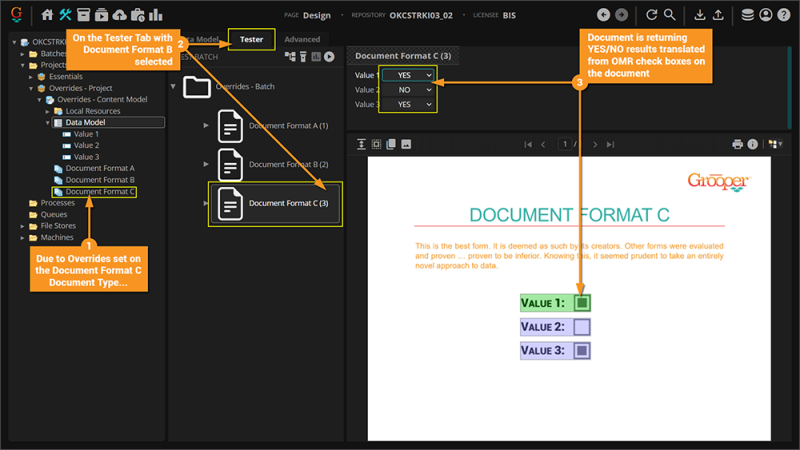Viewport: 800px width, 450px height.
Task: Expand the File Stores node
Action: (x=22, y=226)
